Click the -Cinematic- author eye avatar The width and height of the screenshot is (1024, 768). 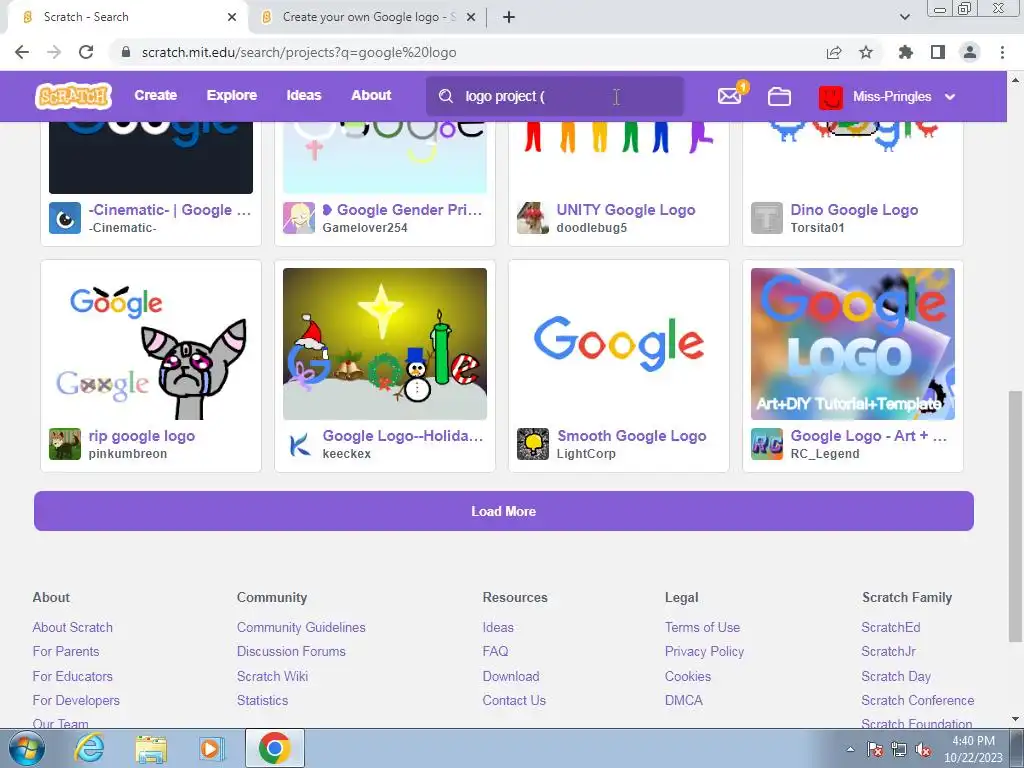pos(65,218)
